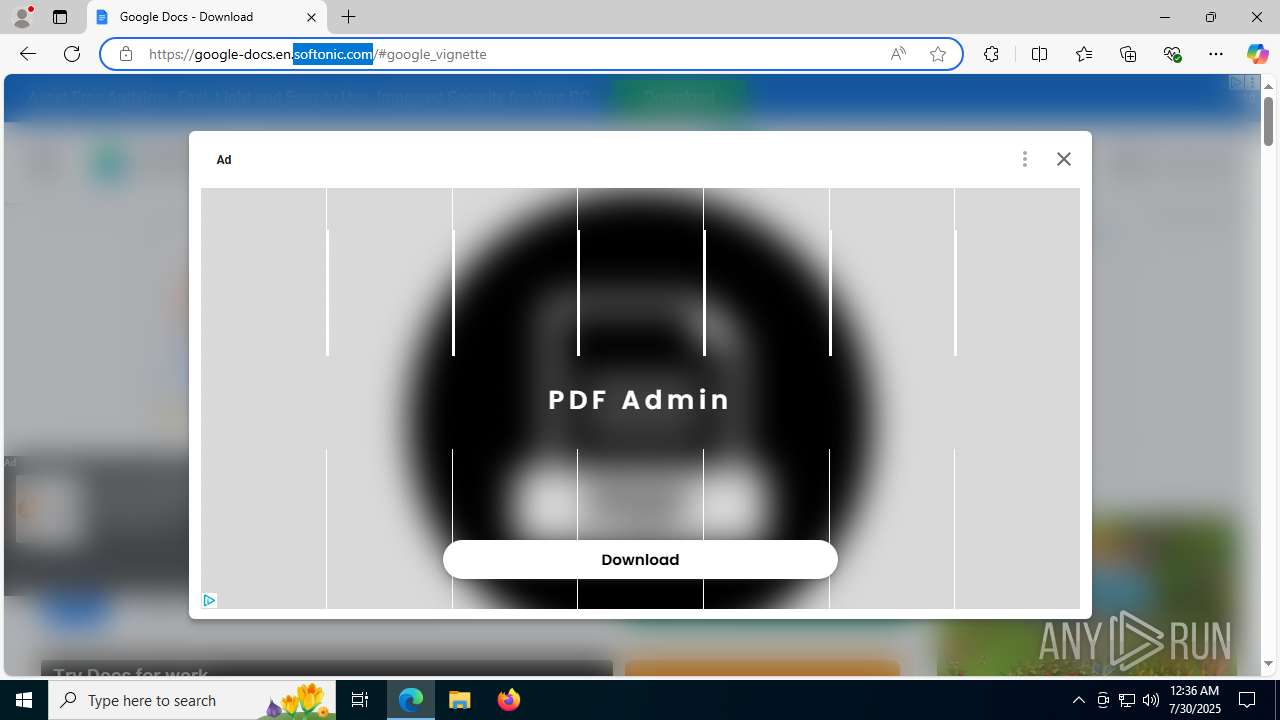
Task: Open the notification center icon
Action: (1248, 700)
